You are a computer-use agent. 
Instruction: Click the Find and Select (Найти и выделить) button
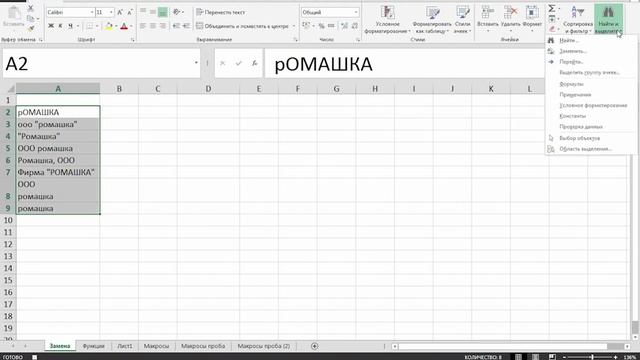pyautogui.click(x=609, y=20)
